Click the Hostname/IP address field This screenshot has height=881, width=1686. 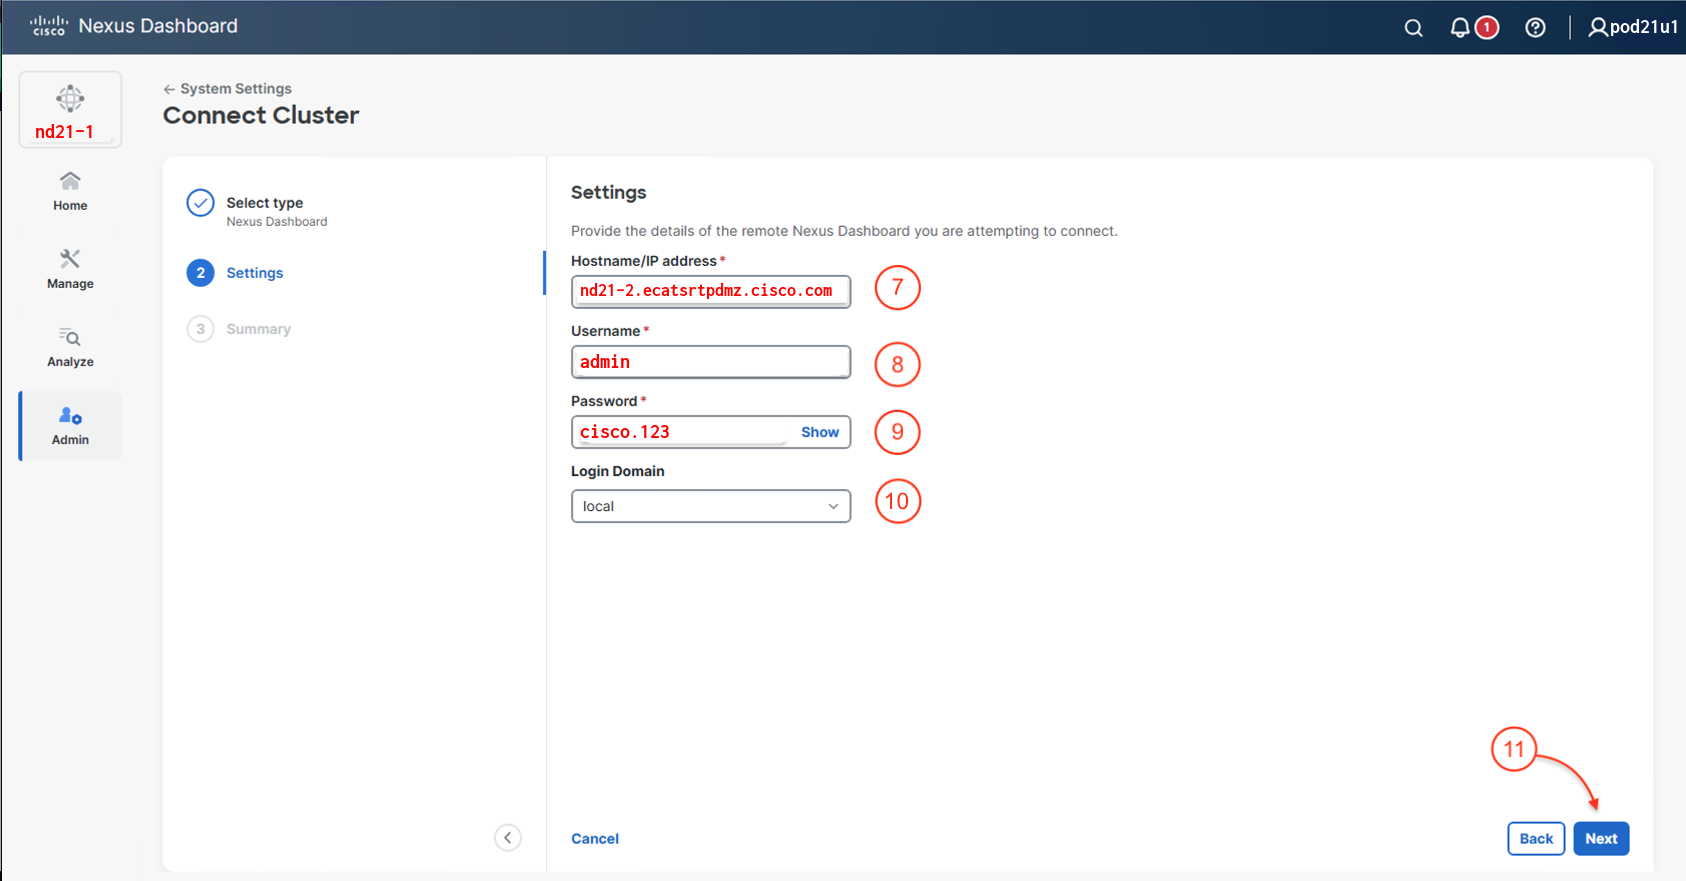[x=710, y=291]
